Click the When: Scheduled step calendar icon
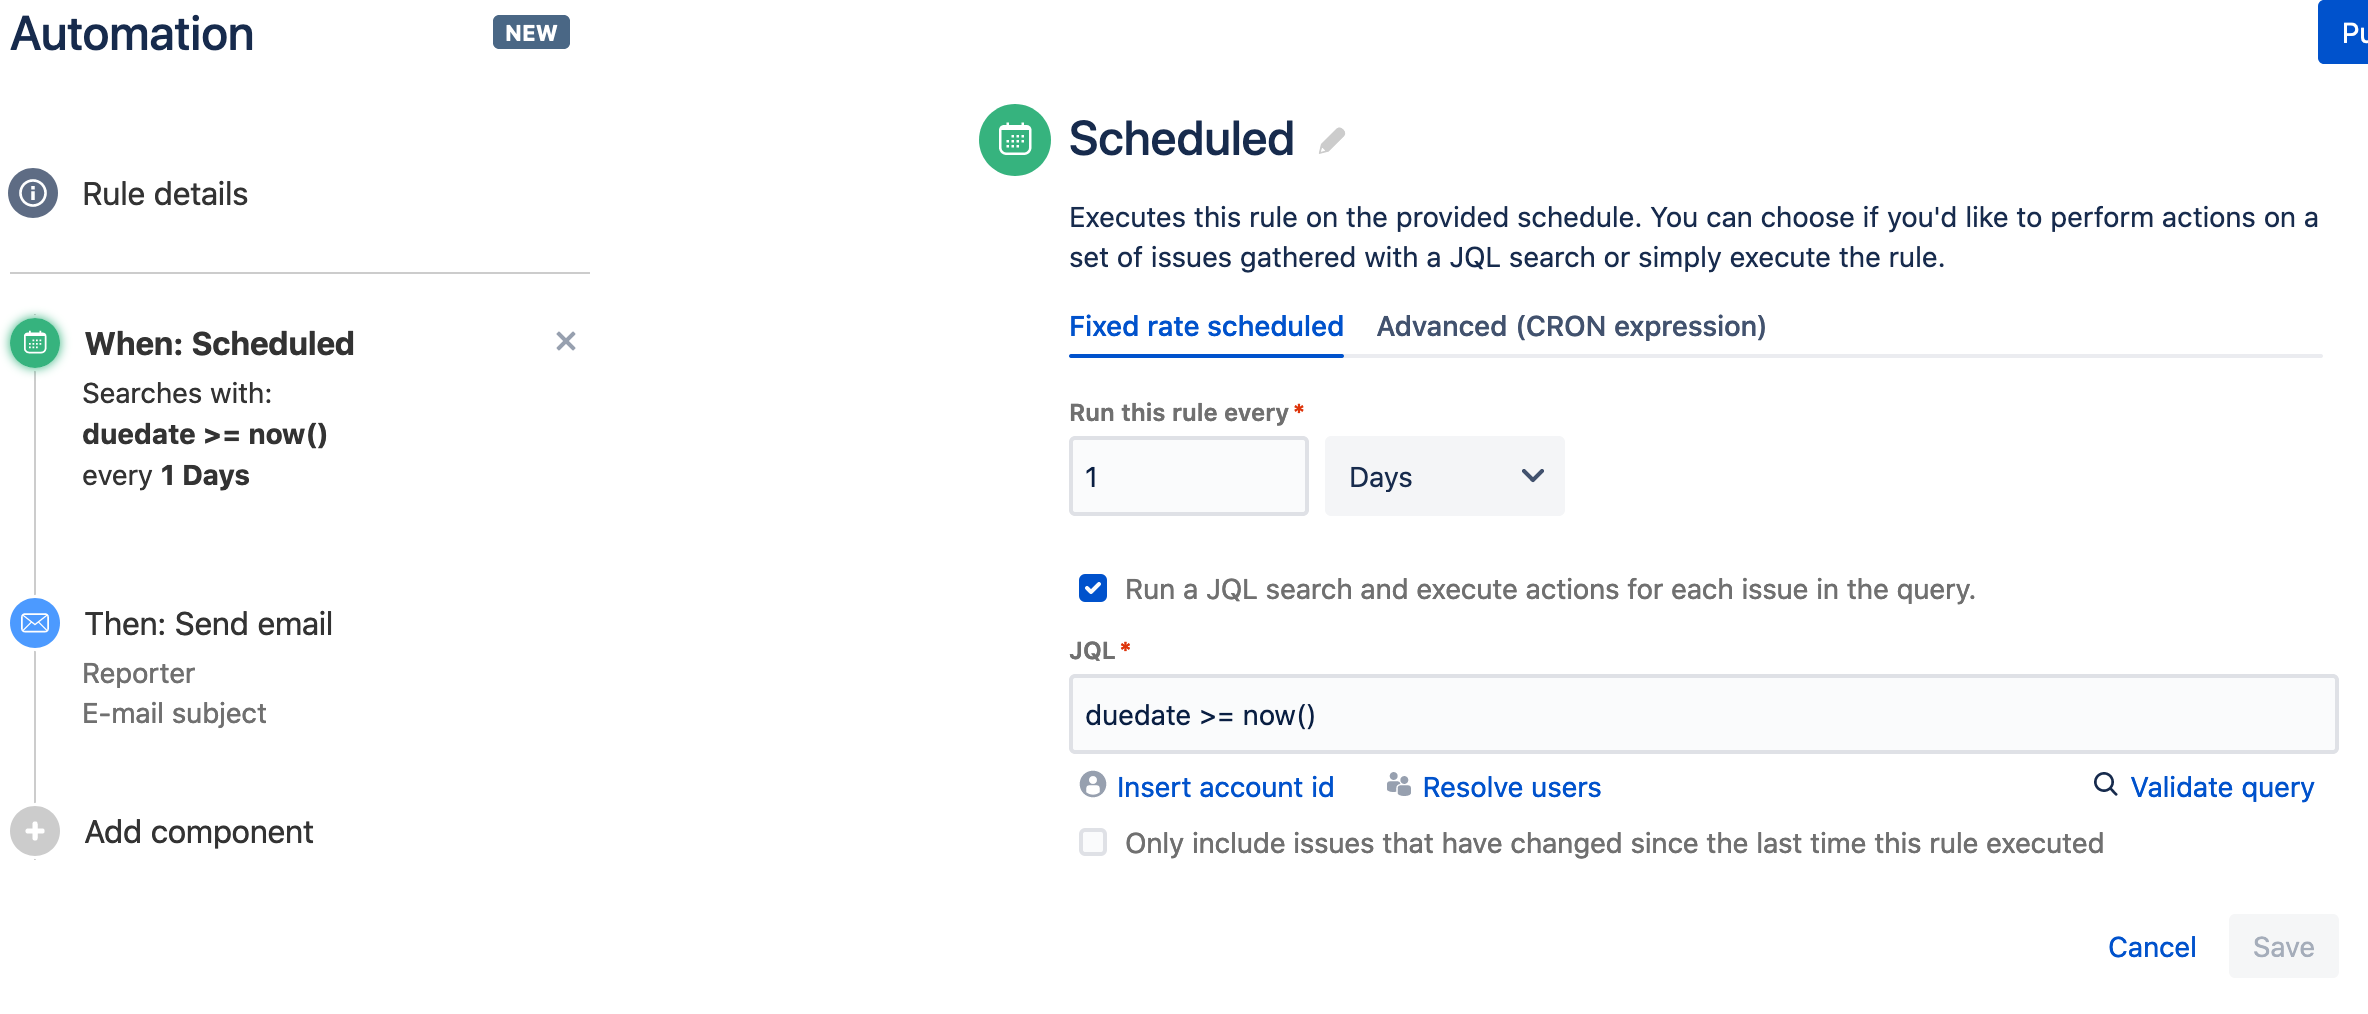 pos(35,342)
